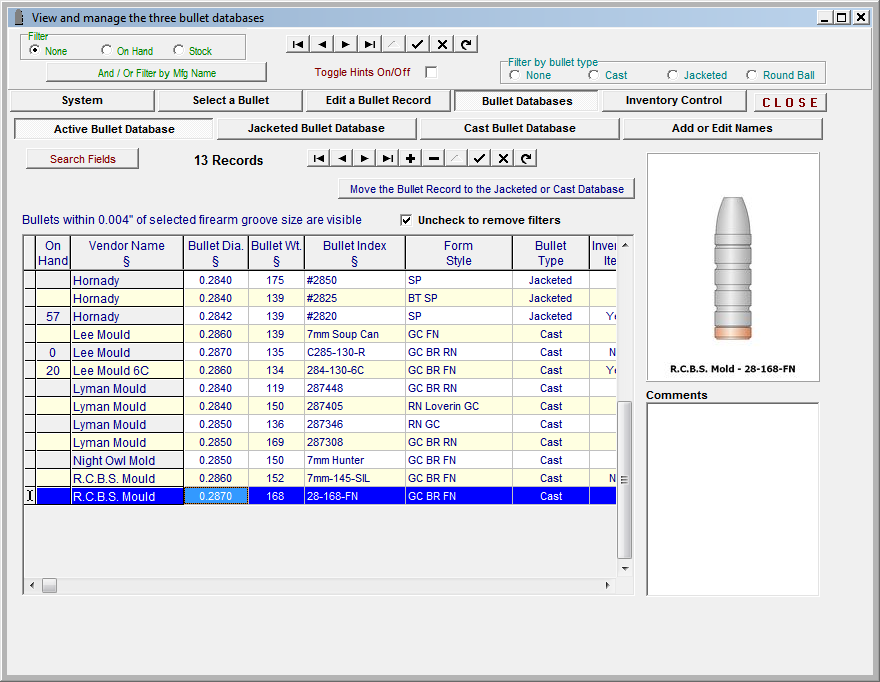Open the Inventory Control tab

pyautogui.click(x=673, y=100)
